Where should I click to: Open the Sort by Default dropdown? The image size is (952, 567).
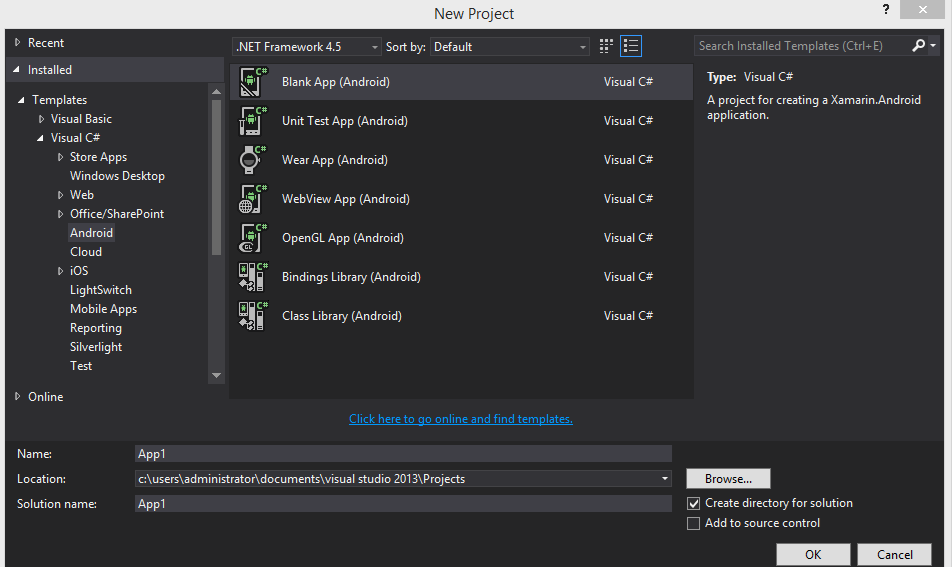[509, 47]
